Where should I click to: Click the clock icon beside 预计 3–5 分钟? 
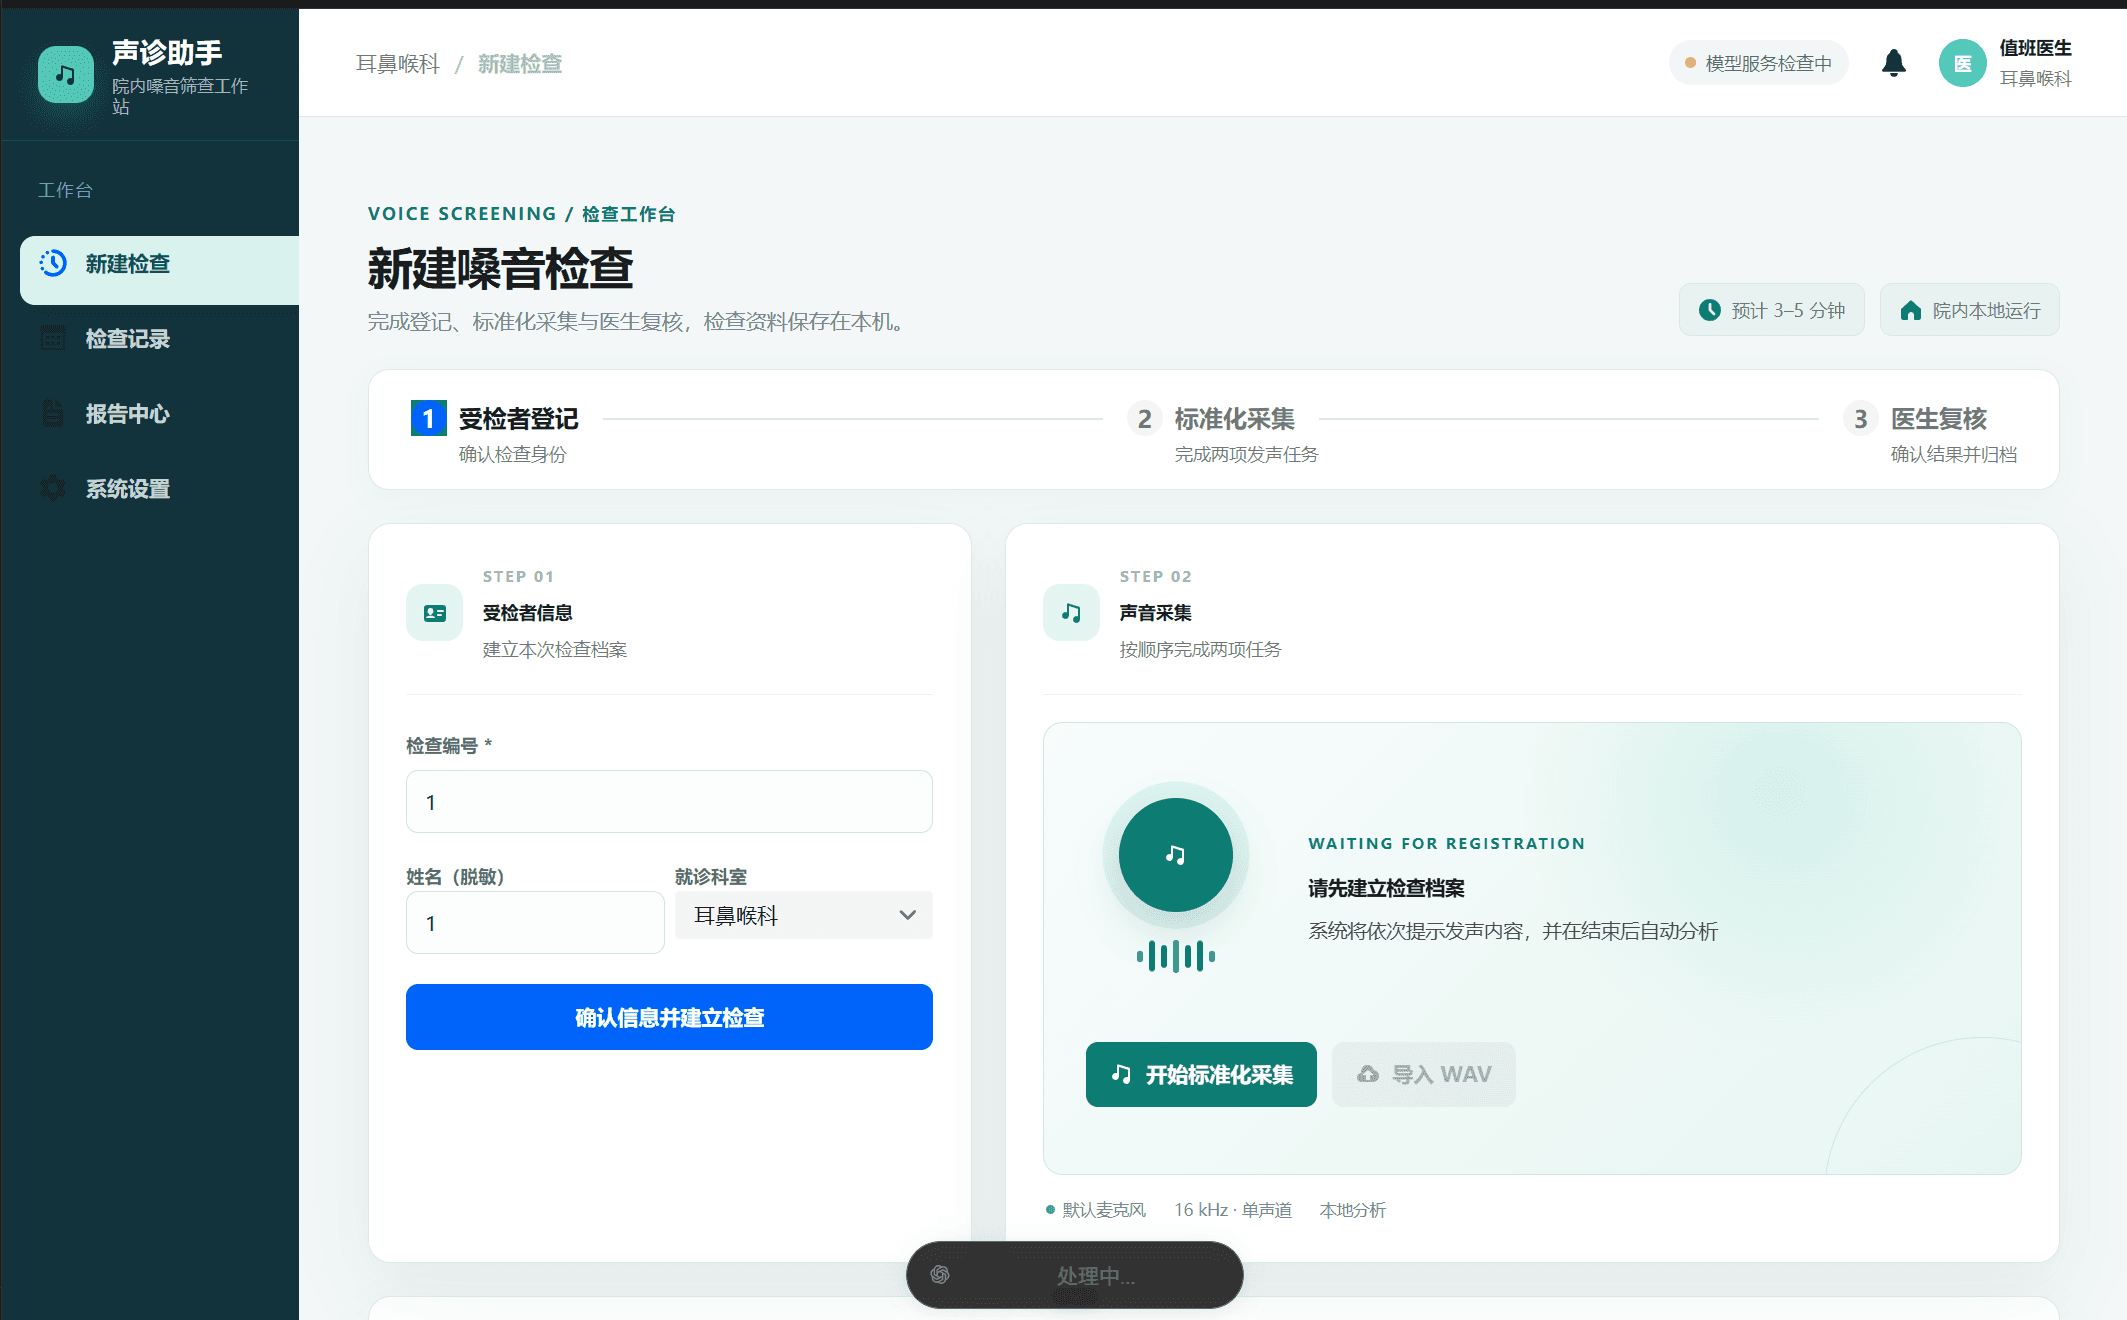(x=1710, y=310)
